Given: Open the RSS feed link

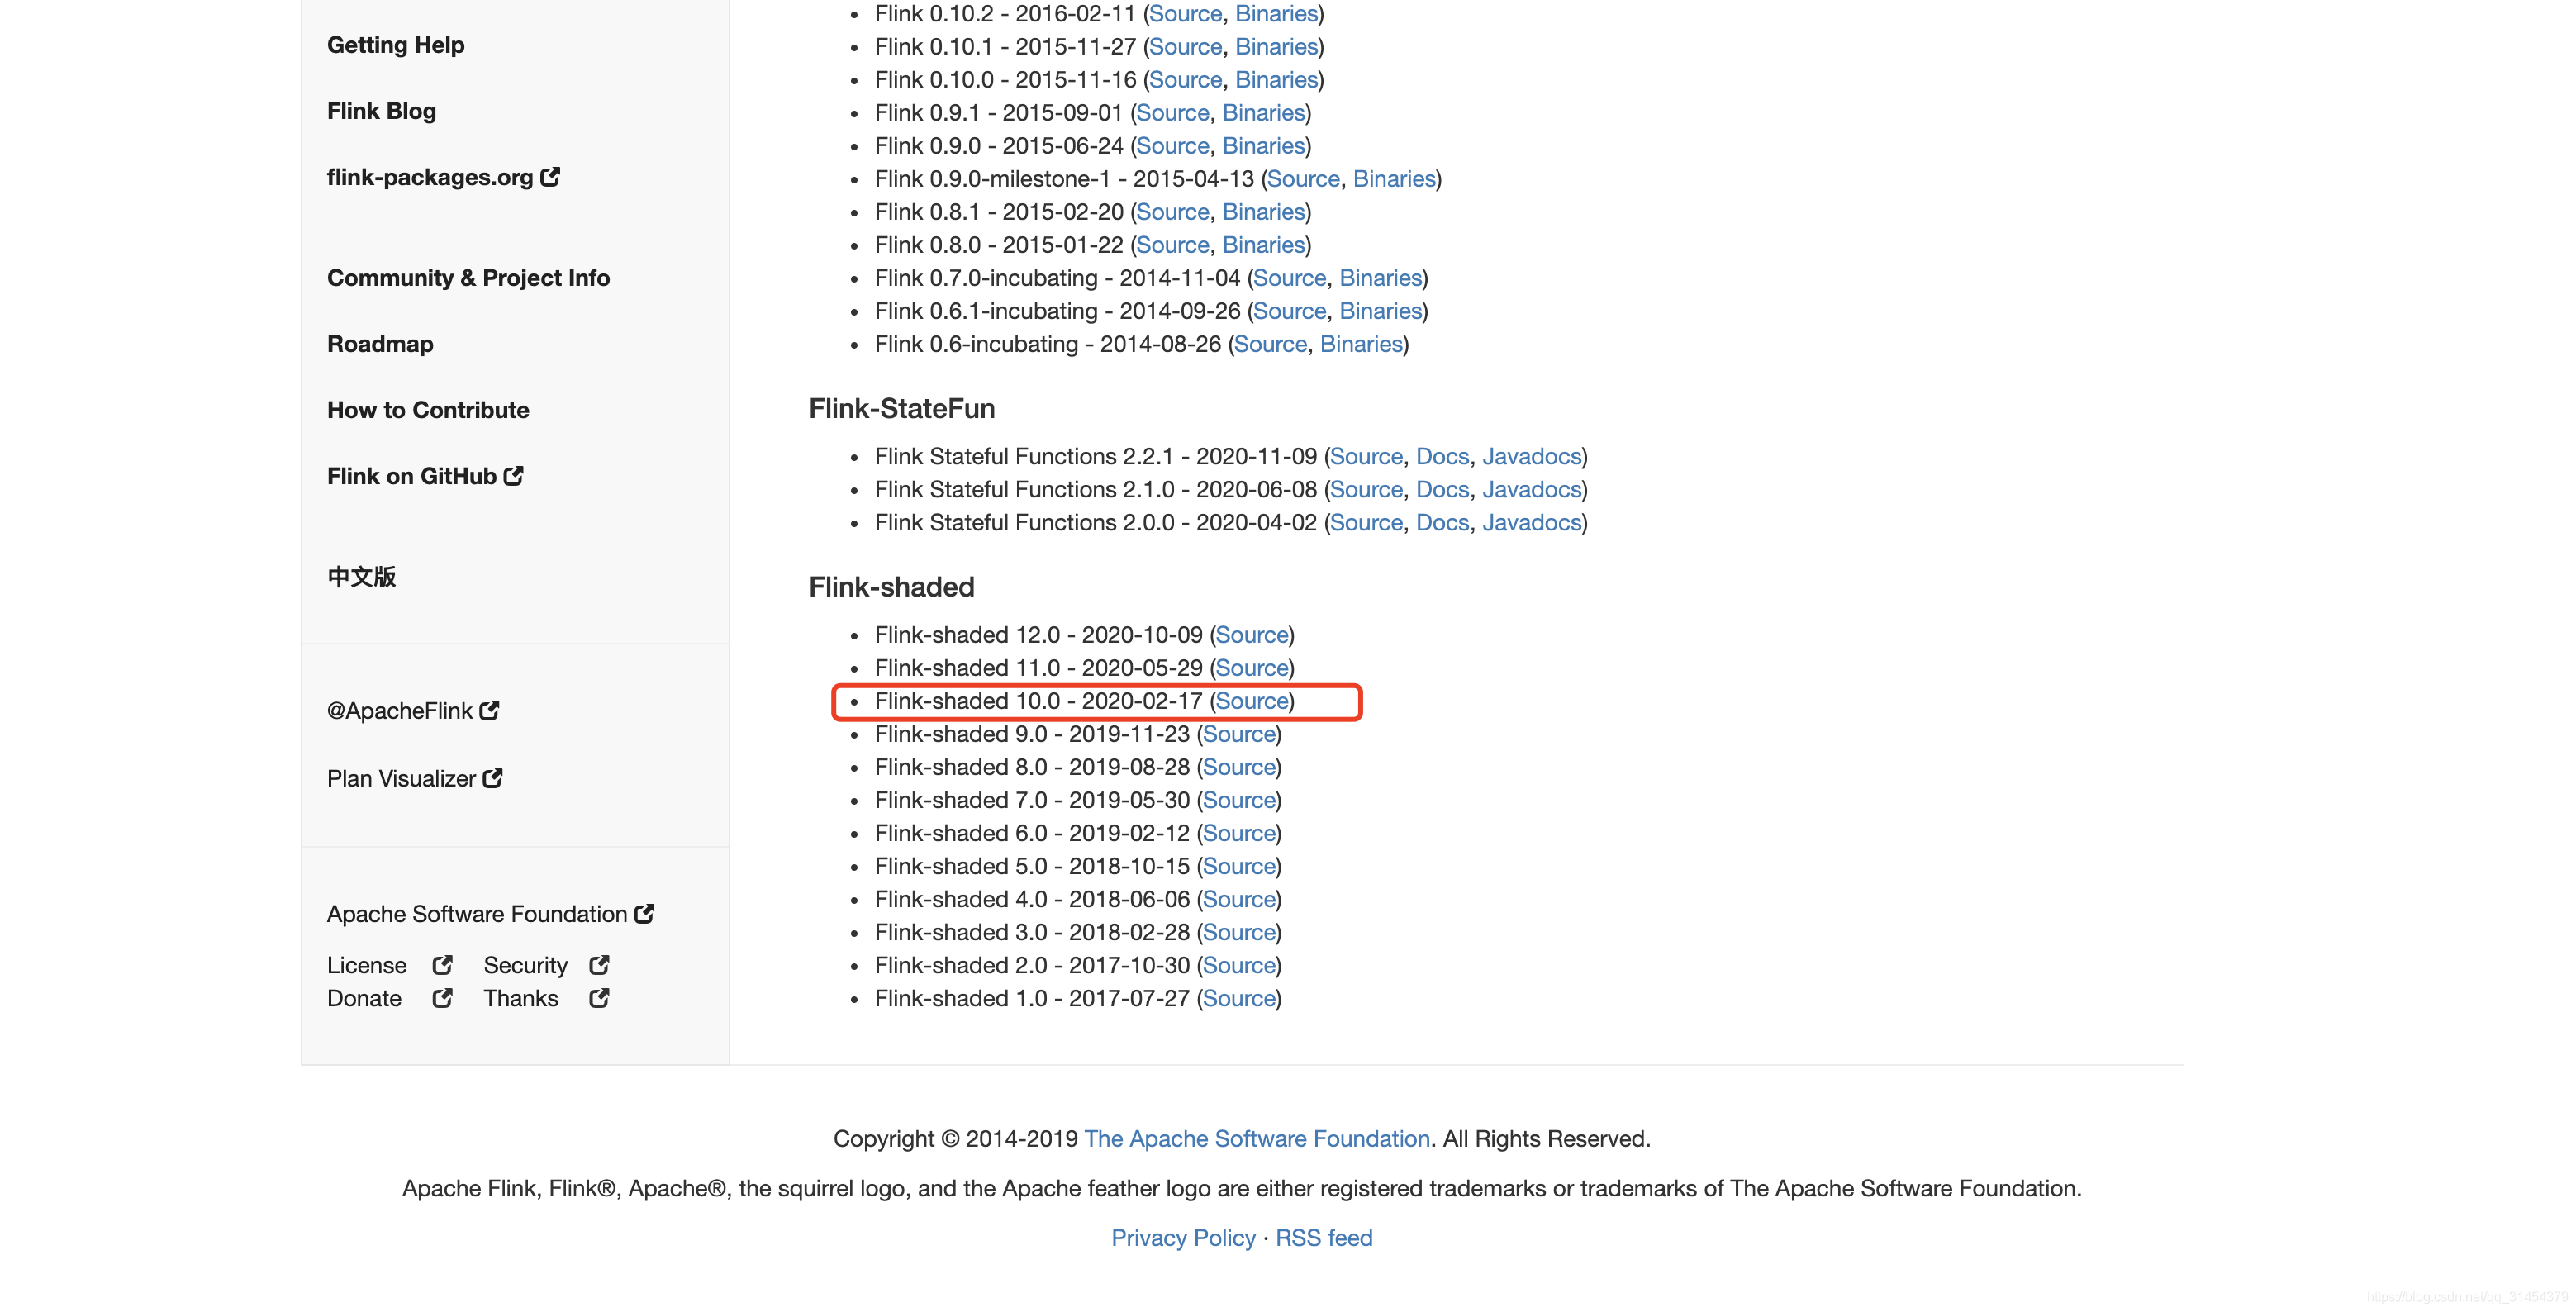Looking at the screenshot, I should tap(1323, 1238).
